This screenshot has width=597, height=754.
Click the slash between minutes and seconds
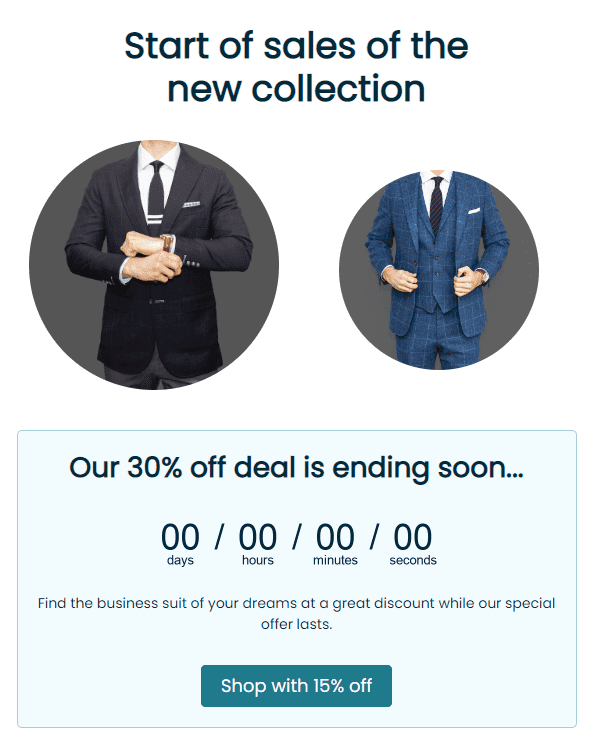pos(374,537)
